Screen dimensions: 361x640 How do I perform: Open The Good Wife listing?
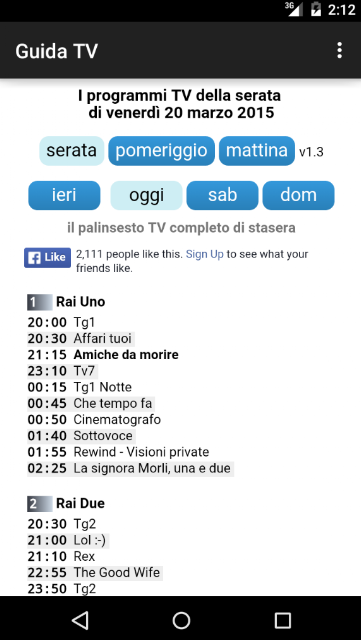(116, 573)
